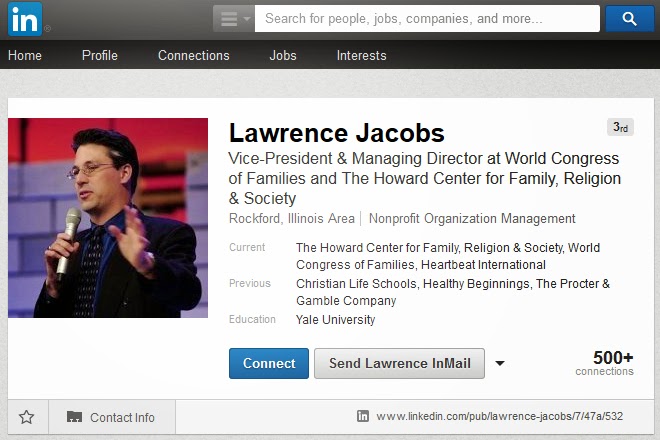Click the blue search magnifier button
660x440 pixels.
pyautogui.click(x=629, y=18)
